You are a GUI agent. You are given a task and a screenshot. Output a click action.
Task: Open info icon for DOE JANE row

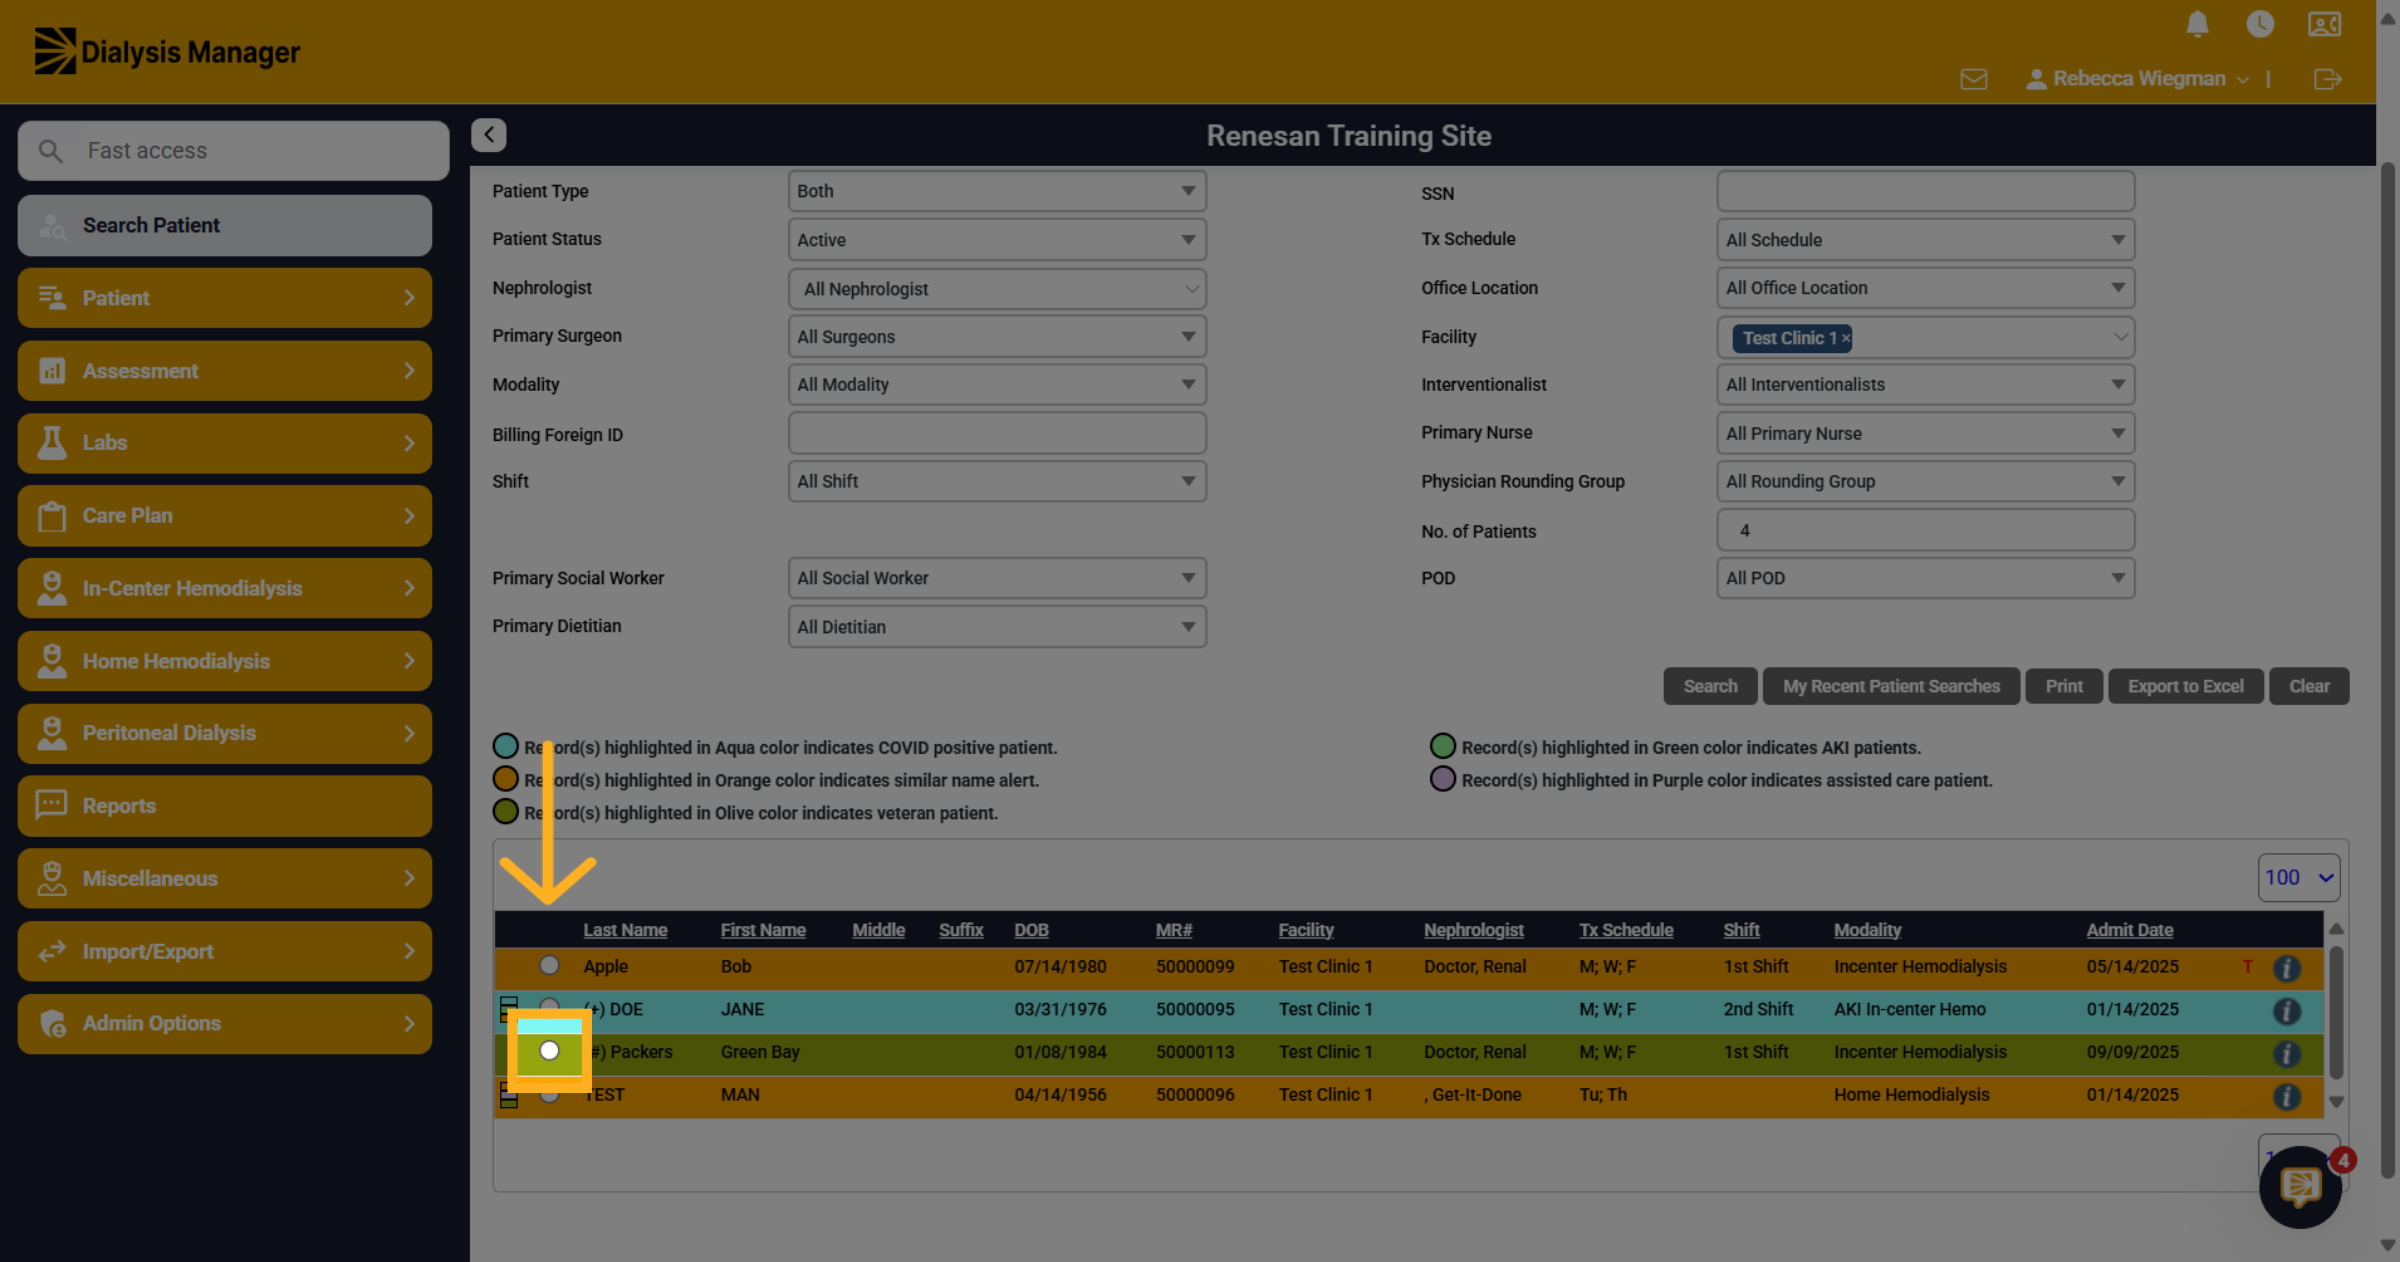[x=2286, y=1011]
